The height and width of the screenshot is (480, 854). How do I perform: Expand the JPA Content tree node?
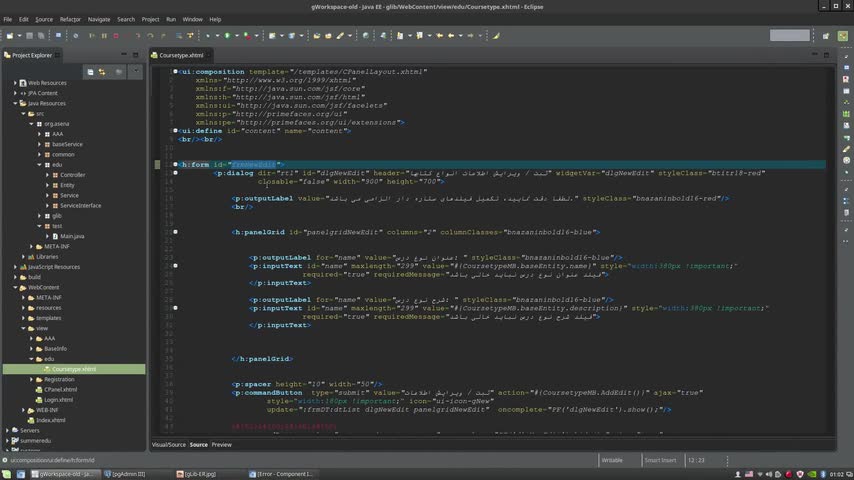click(15, 93)
